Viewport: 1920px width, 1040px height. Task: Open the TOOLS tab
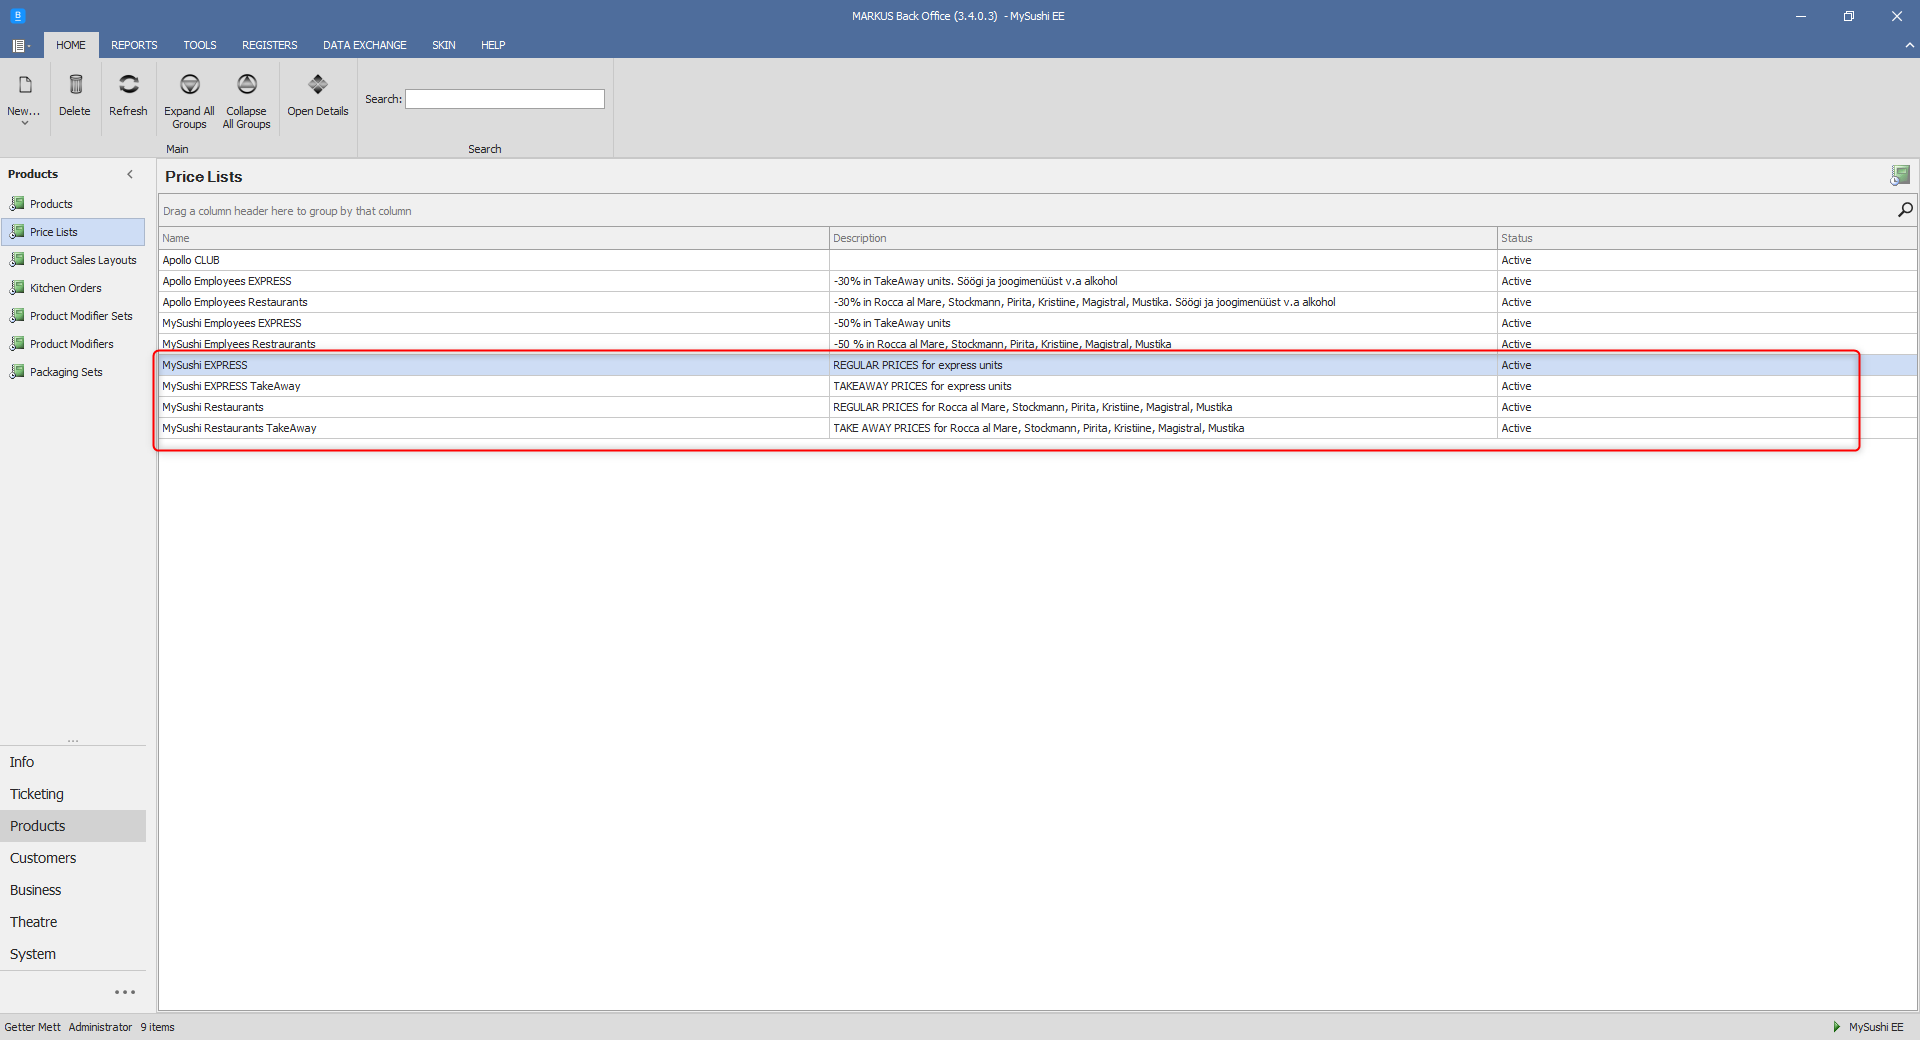click(200, 45)
